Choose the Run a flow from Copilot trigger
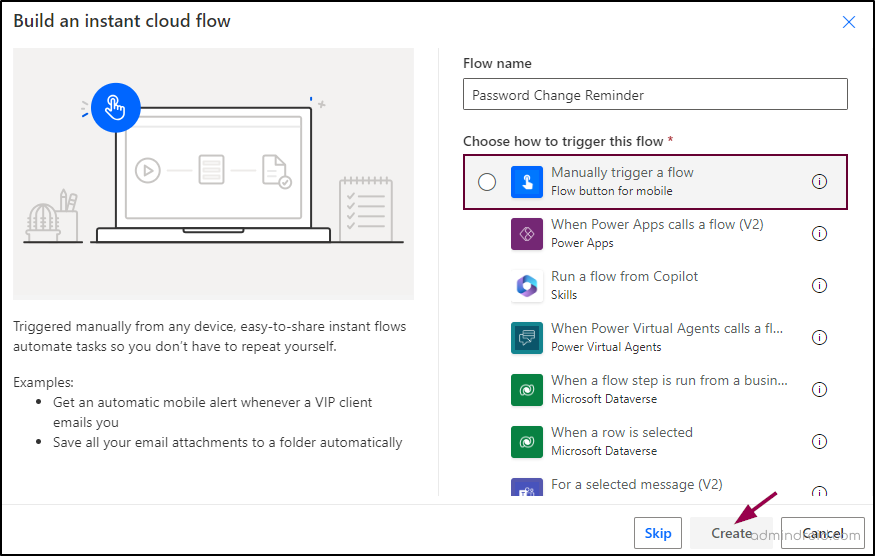Viewport: 875px width, 556px height. pyautogui.click(x=624, y=277)
